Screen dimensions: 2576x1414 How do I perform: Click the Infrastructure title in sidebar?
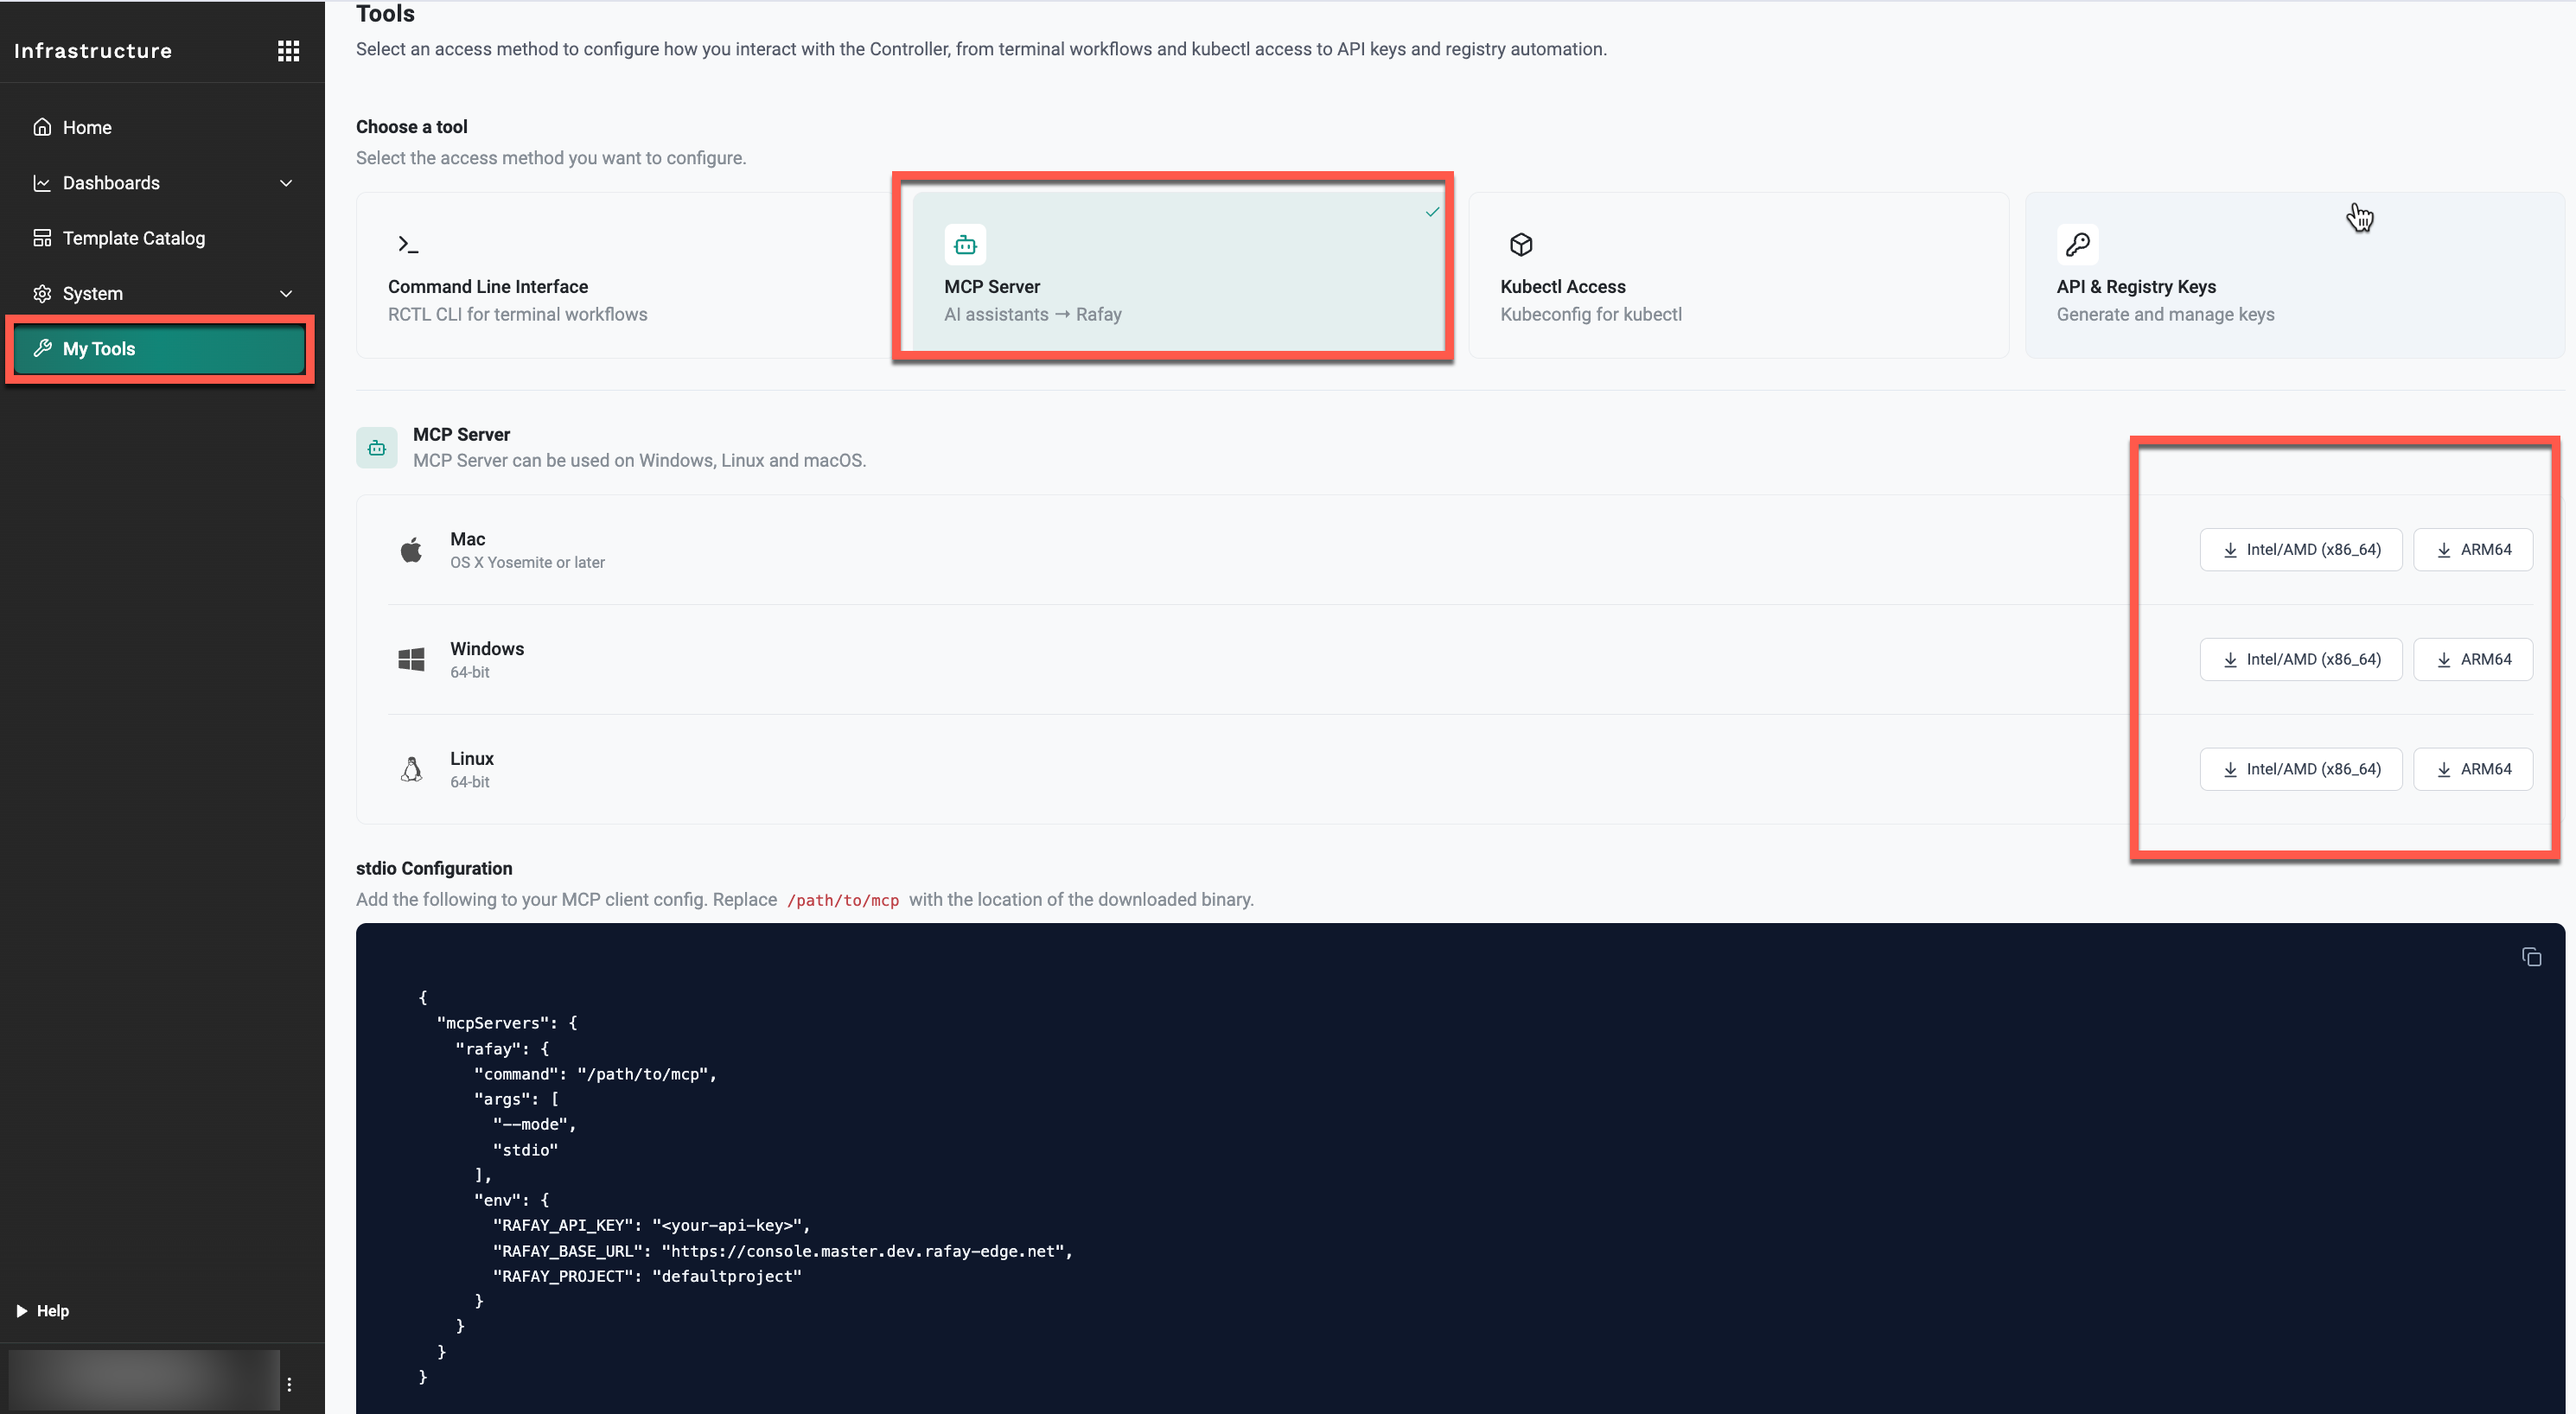(x=93, y=51)
